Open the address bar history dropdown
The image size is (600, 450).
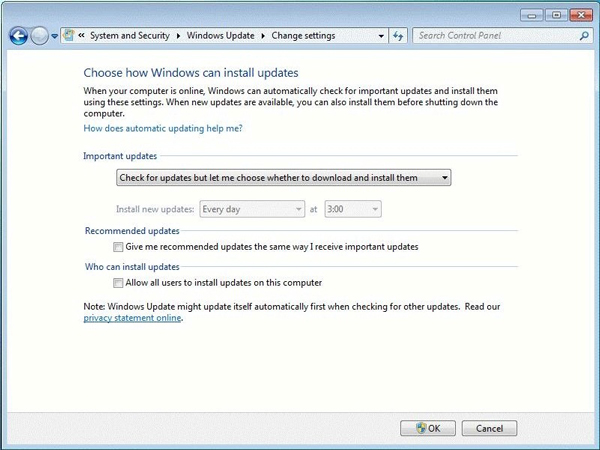click(x=381, y=36)
